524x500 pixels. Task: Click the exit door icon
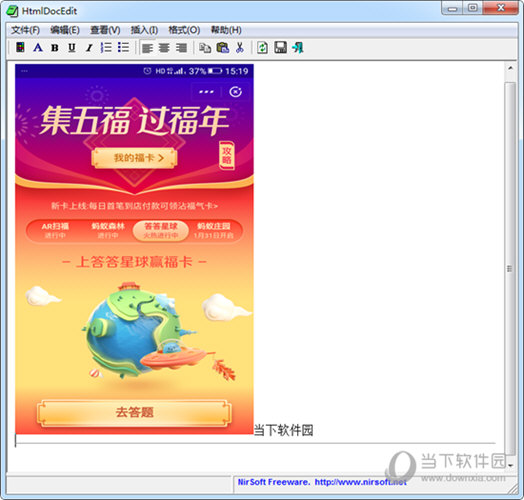pos(298,48)
